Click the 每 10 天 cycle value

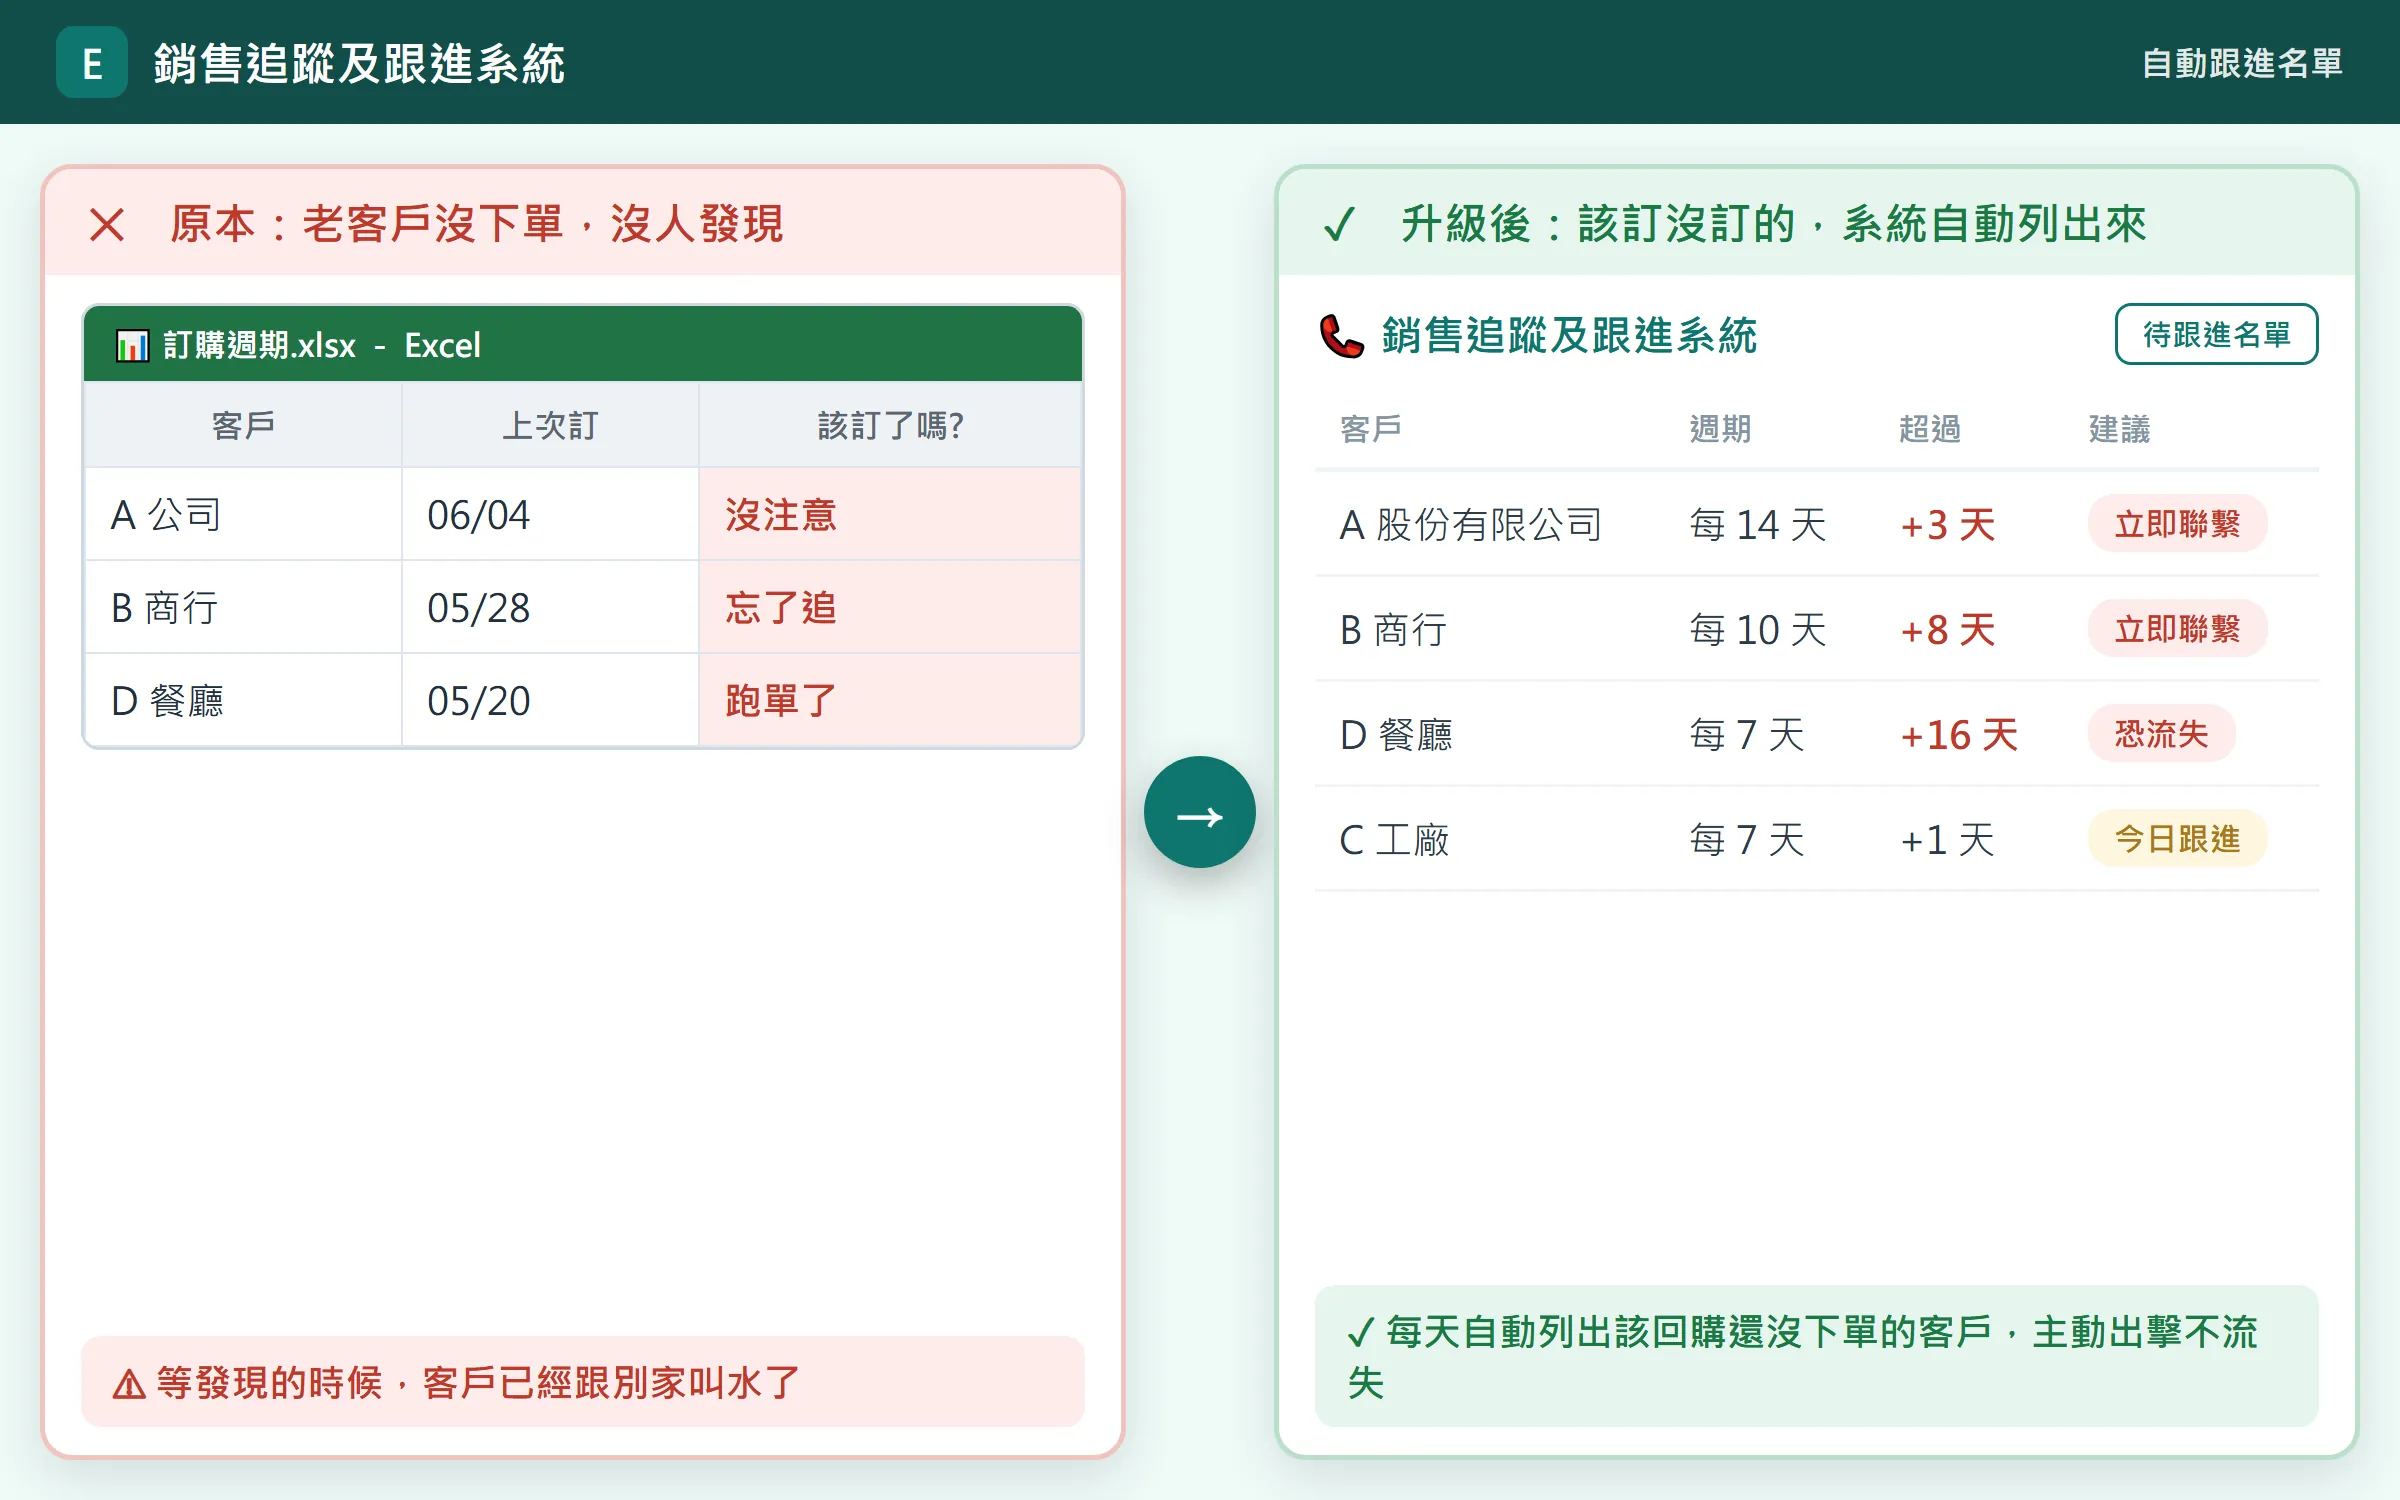click(x=1757, y=629)
